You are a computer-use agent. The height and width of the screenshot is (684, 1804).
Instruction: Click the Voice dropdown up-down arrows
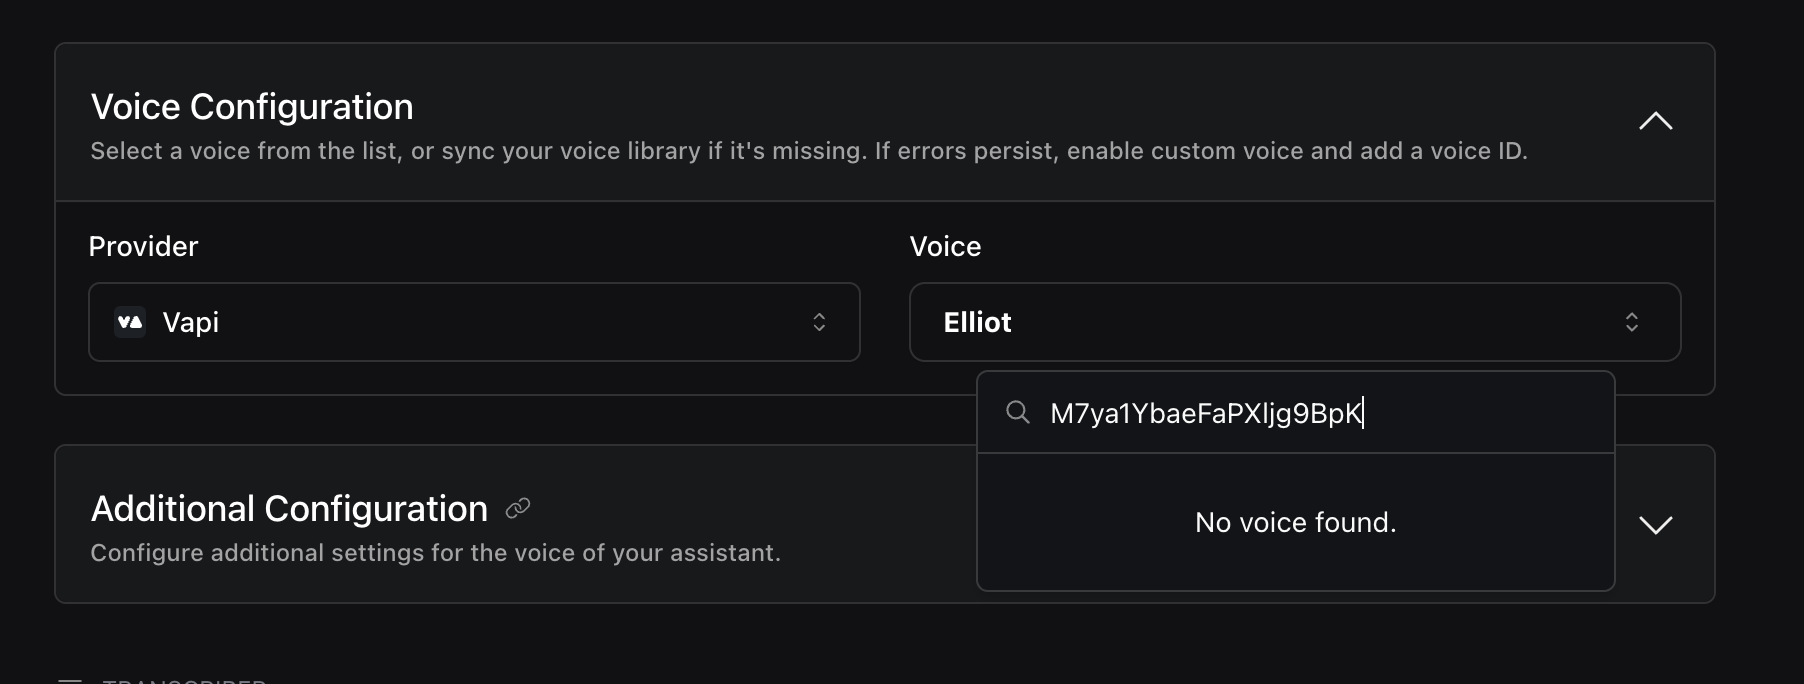click(1631, 322)
